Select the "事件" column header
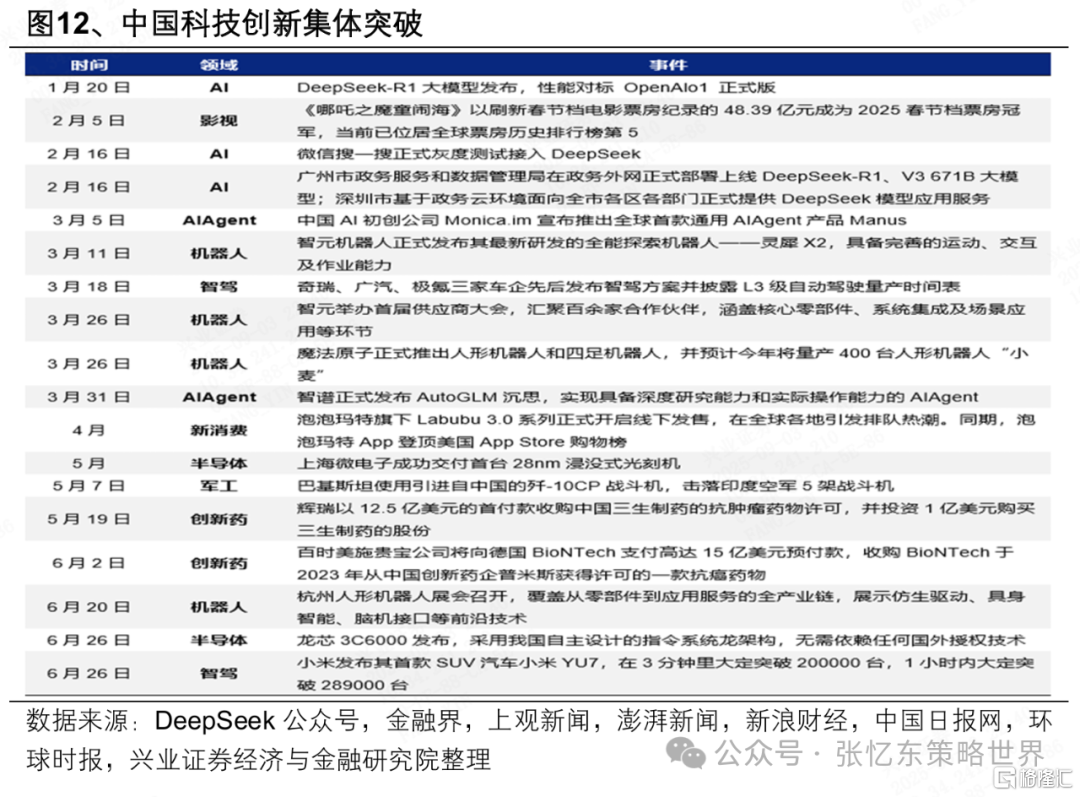 (667, 65)
